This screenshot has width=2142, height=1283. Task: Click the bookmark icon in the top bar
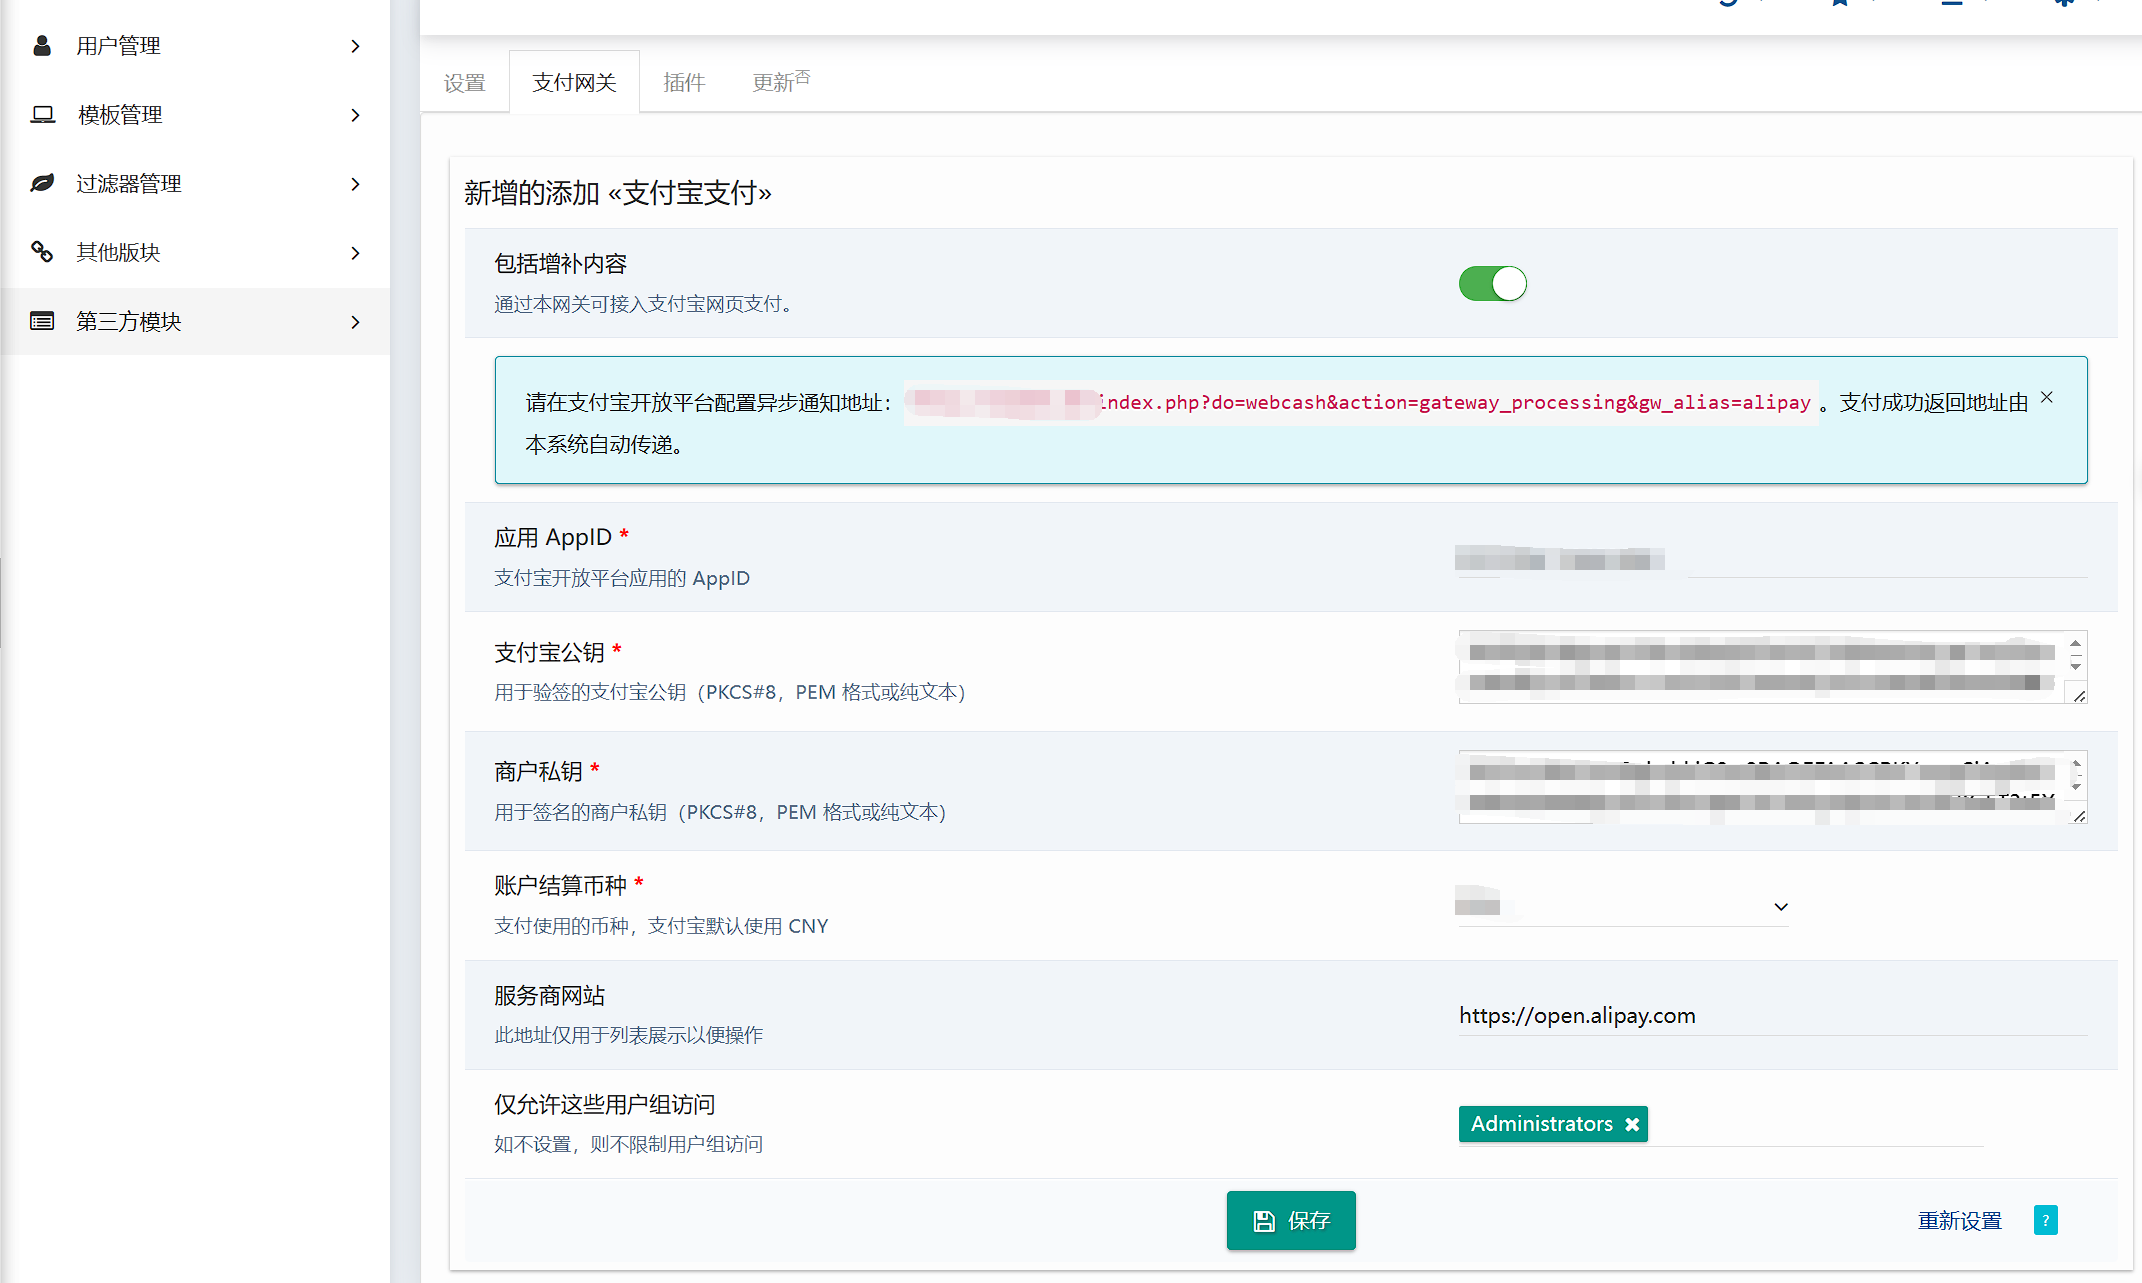(1840, 4)
